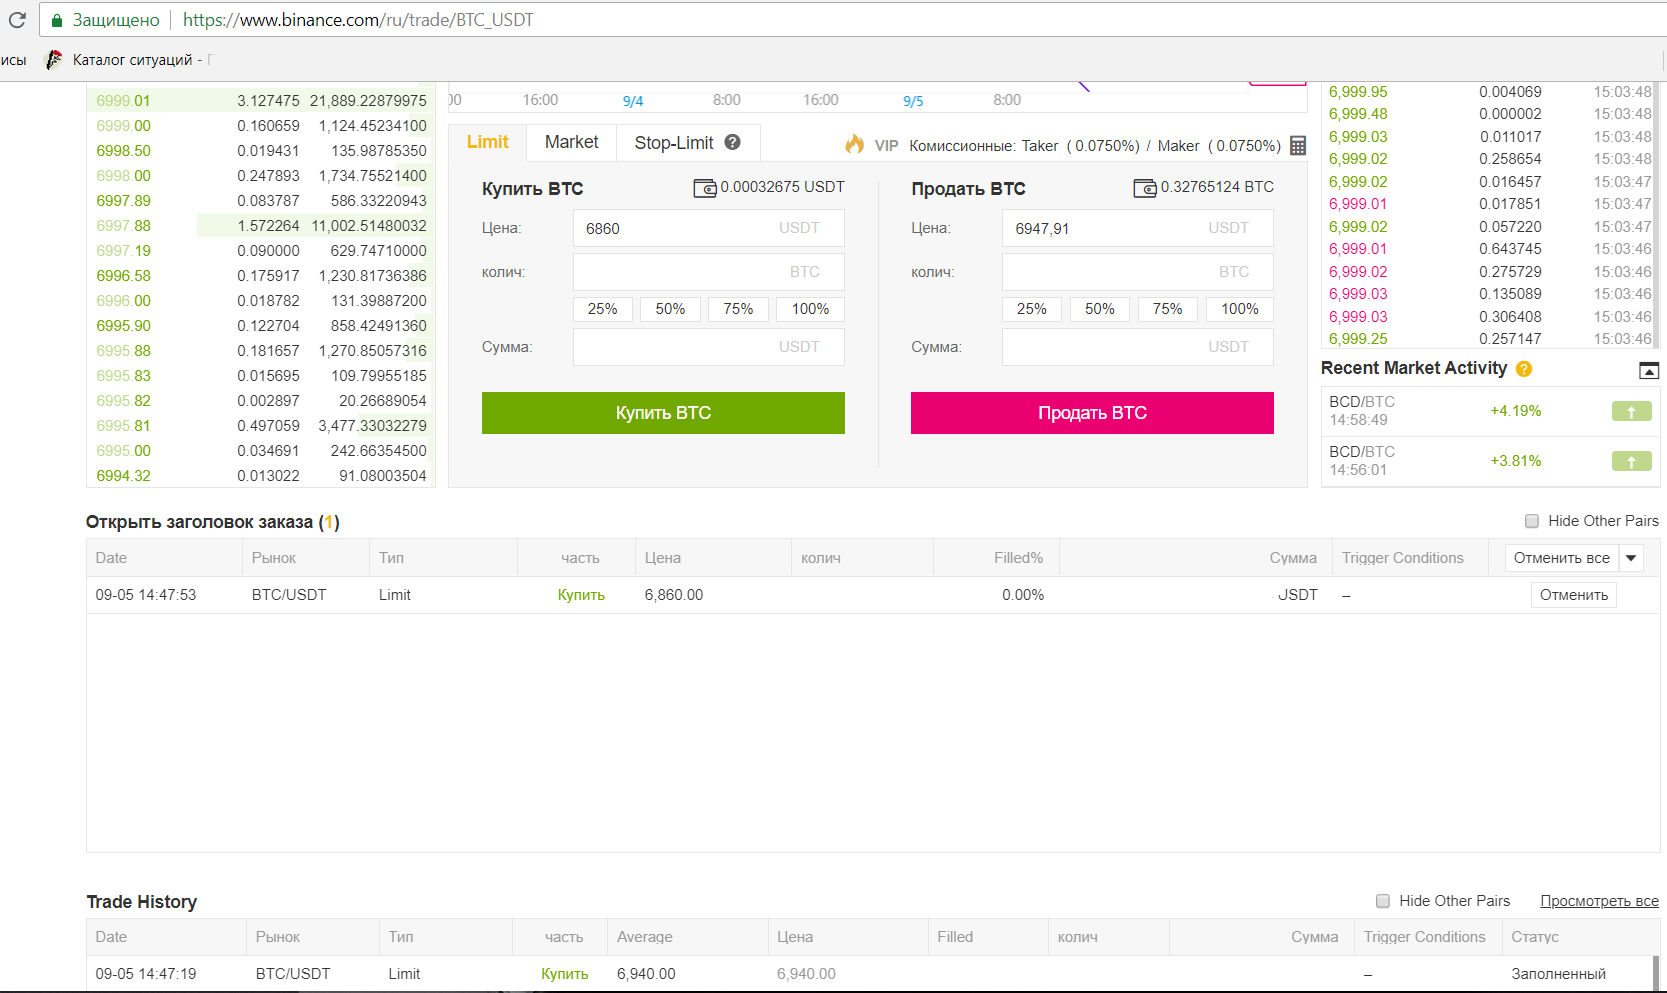Expand the Отменить все dropdown arrow
The height and width of the screenshot is (993, 1667).
(x=1631, y=558)
